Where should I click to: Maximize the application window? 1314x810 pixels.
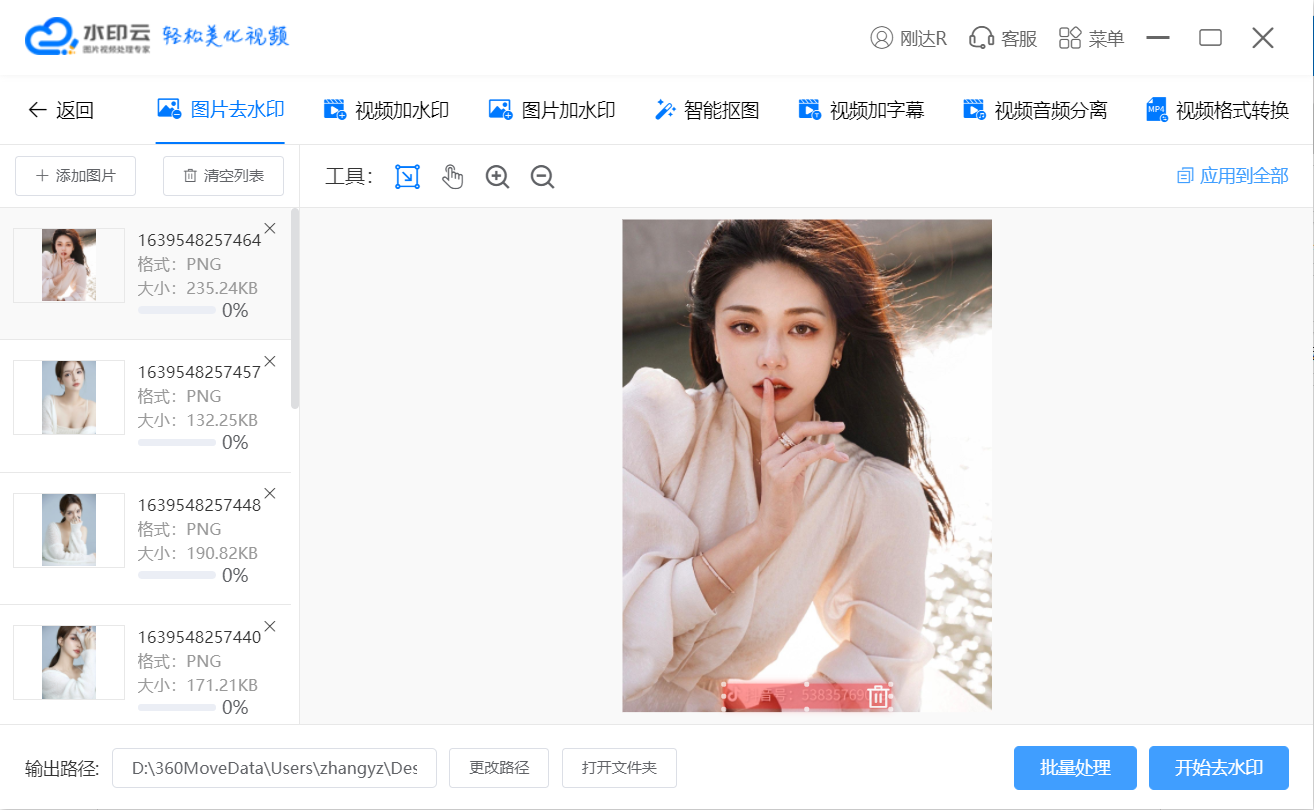(x=1210, y=38)
